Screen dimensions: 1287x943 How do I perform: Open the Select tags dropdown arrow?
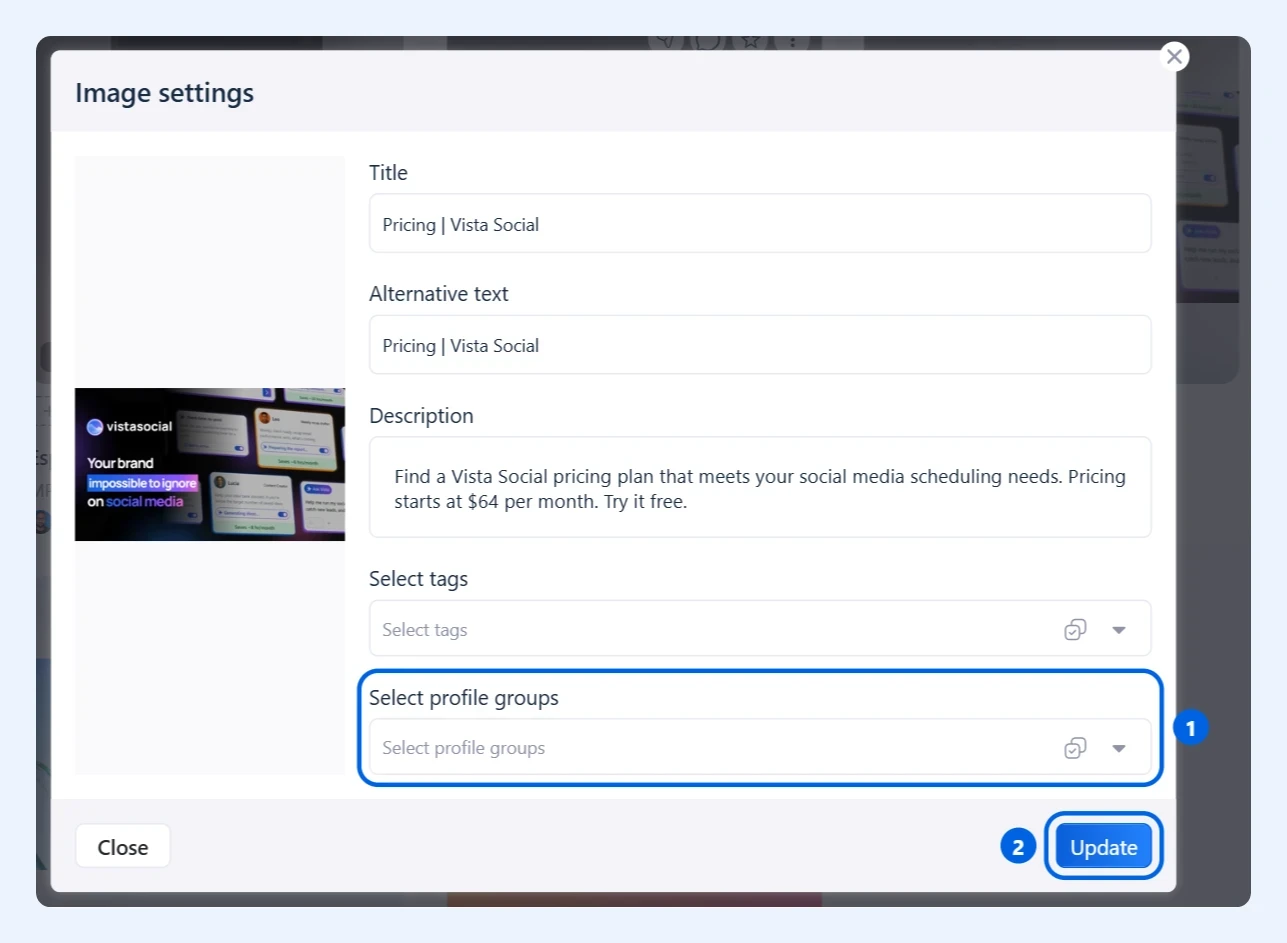tap(1119, 630)
